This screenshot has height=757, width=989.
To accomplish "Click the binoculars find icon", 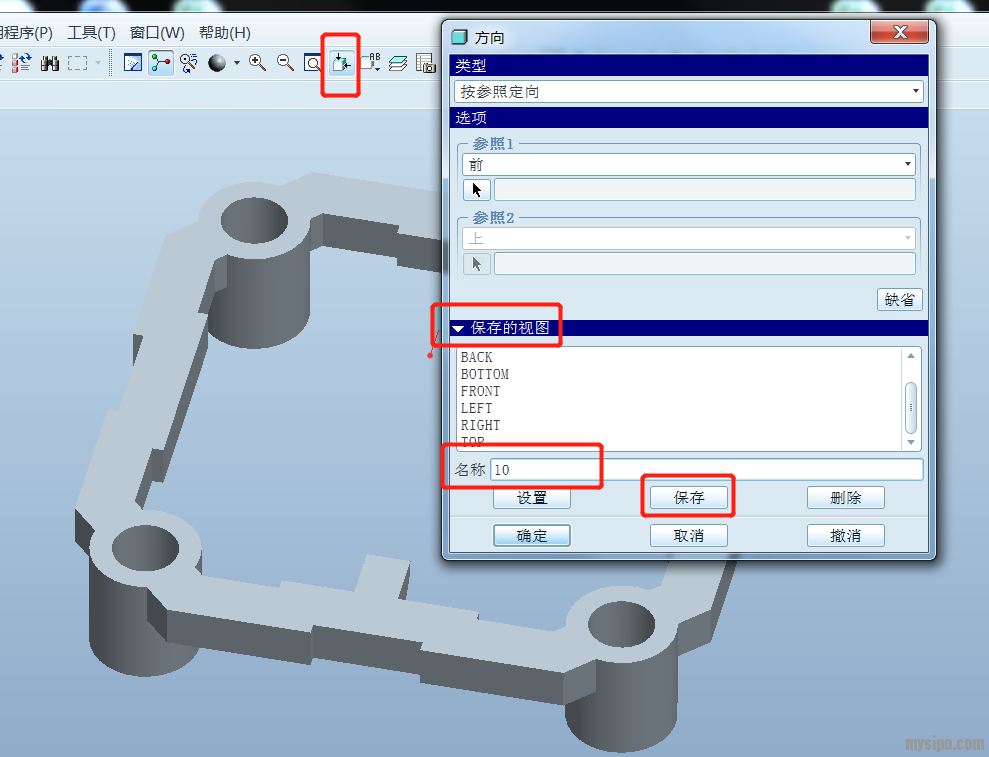I will [x=50, y=63].
